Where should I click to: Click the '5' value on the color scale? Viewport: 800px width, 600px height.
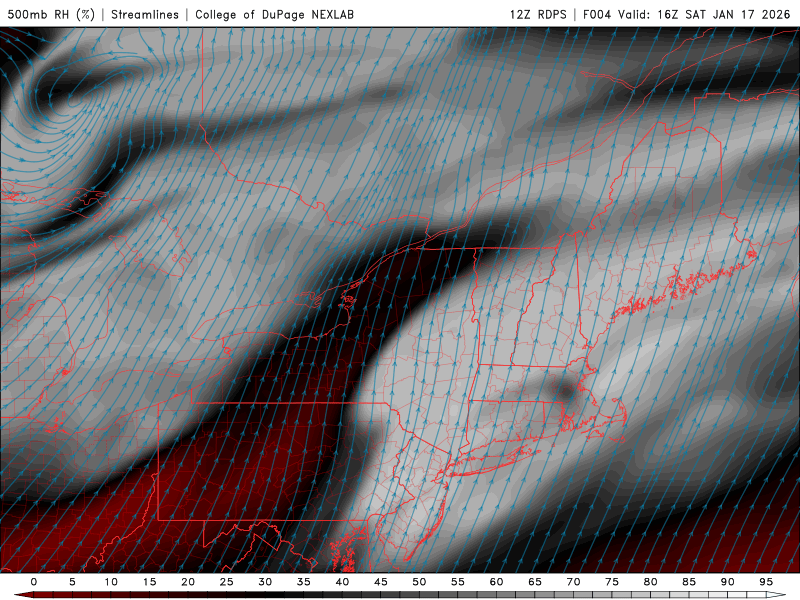point(72,582)
